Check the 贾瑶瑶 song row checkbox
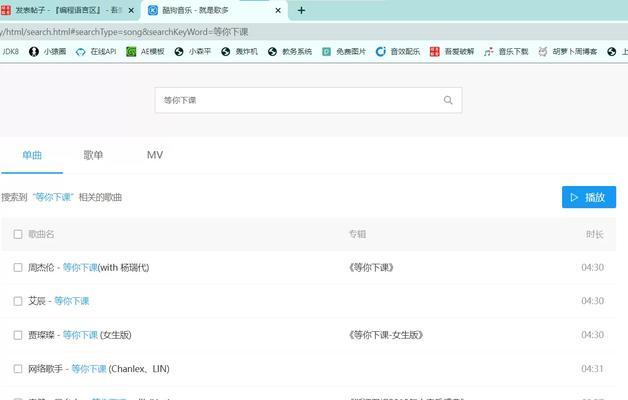This screenshot has height=400, width=628. 18,335
